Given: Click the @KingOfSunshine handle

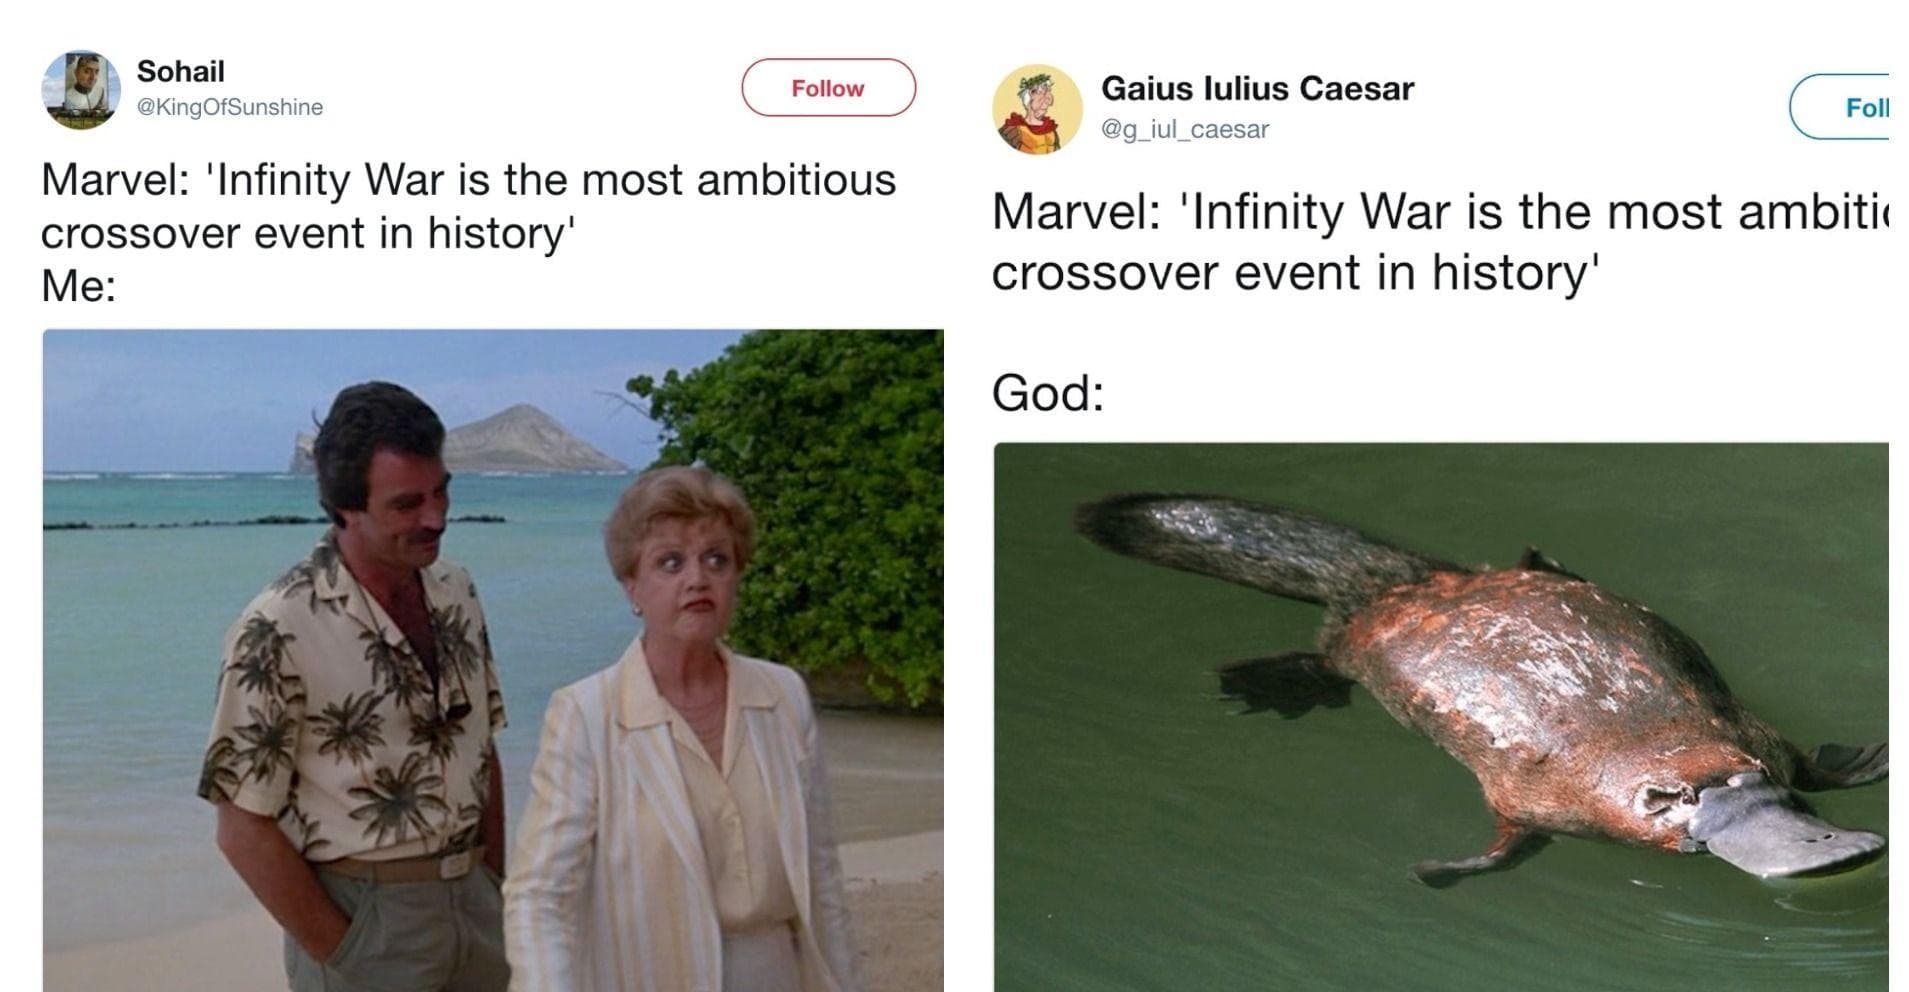Looking at the screenshot, I should click(229, 107).
